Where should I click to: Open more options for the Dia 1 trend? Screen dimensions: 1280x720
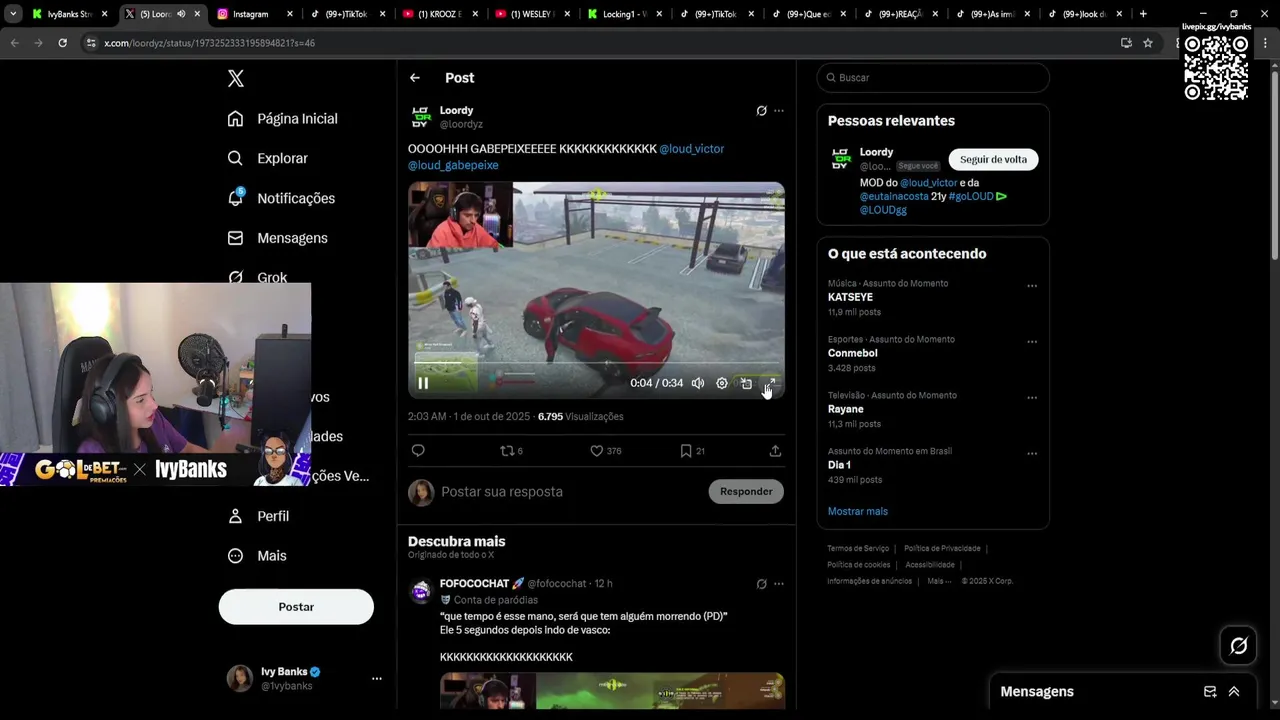click(1032, 454)
